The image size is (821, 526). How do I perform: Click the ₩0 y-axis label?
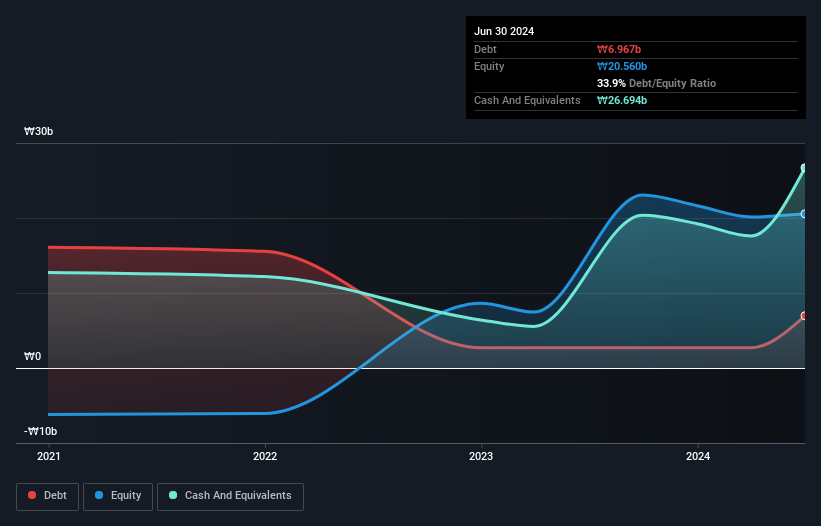tap(32, 356)
